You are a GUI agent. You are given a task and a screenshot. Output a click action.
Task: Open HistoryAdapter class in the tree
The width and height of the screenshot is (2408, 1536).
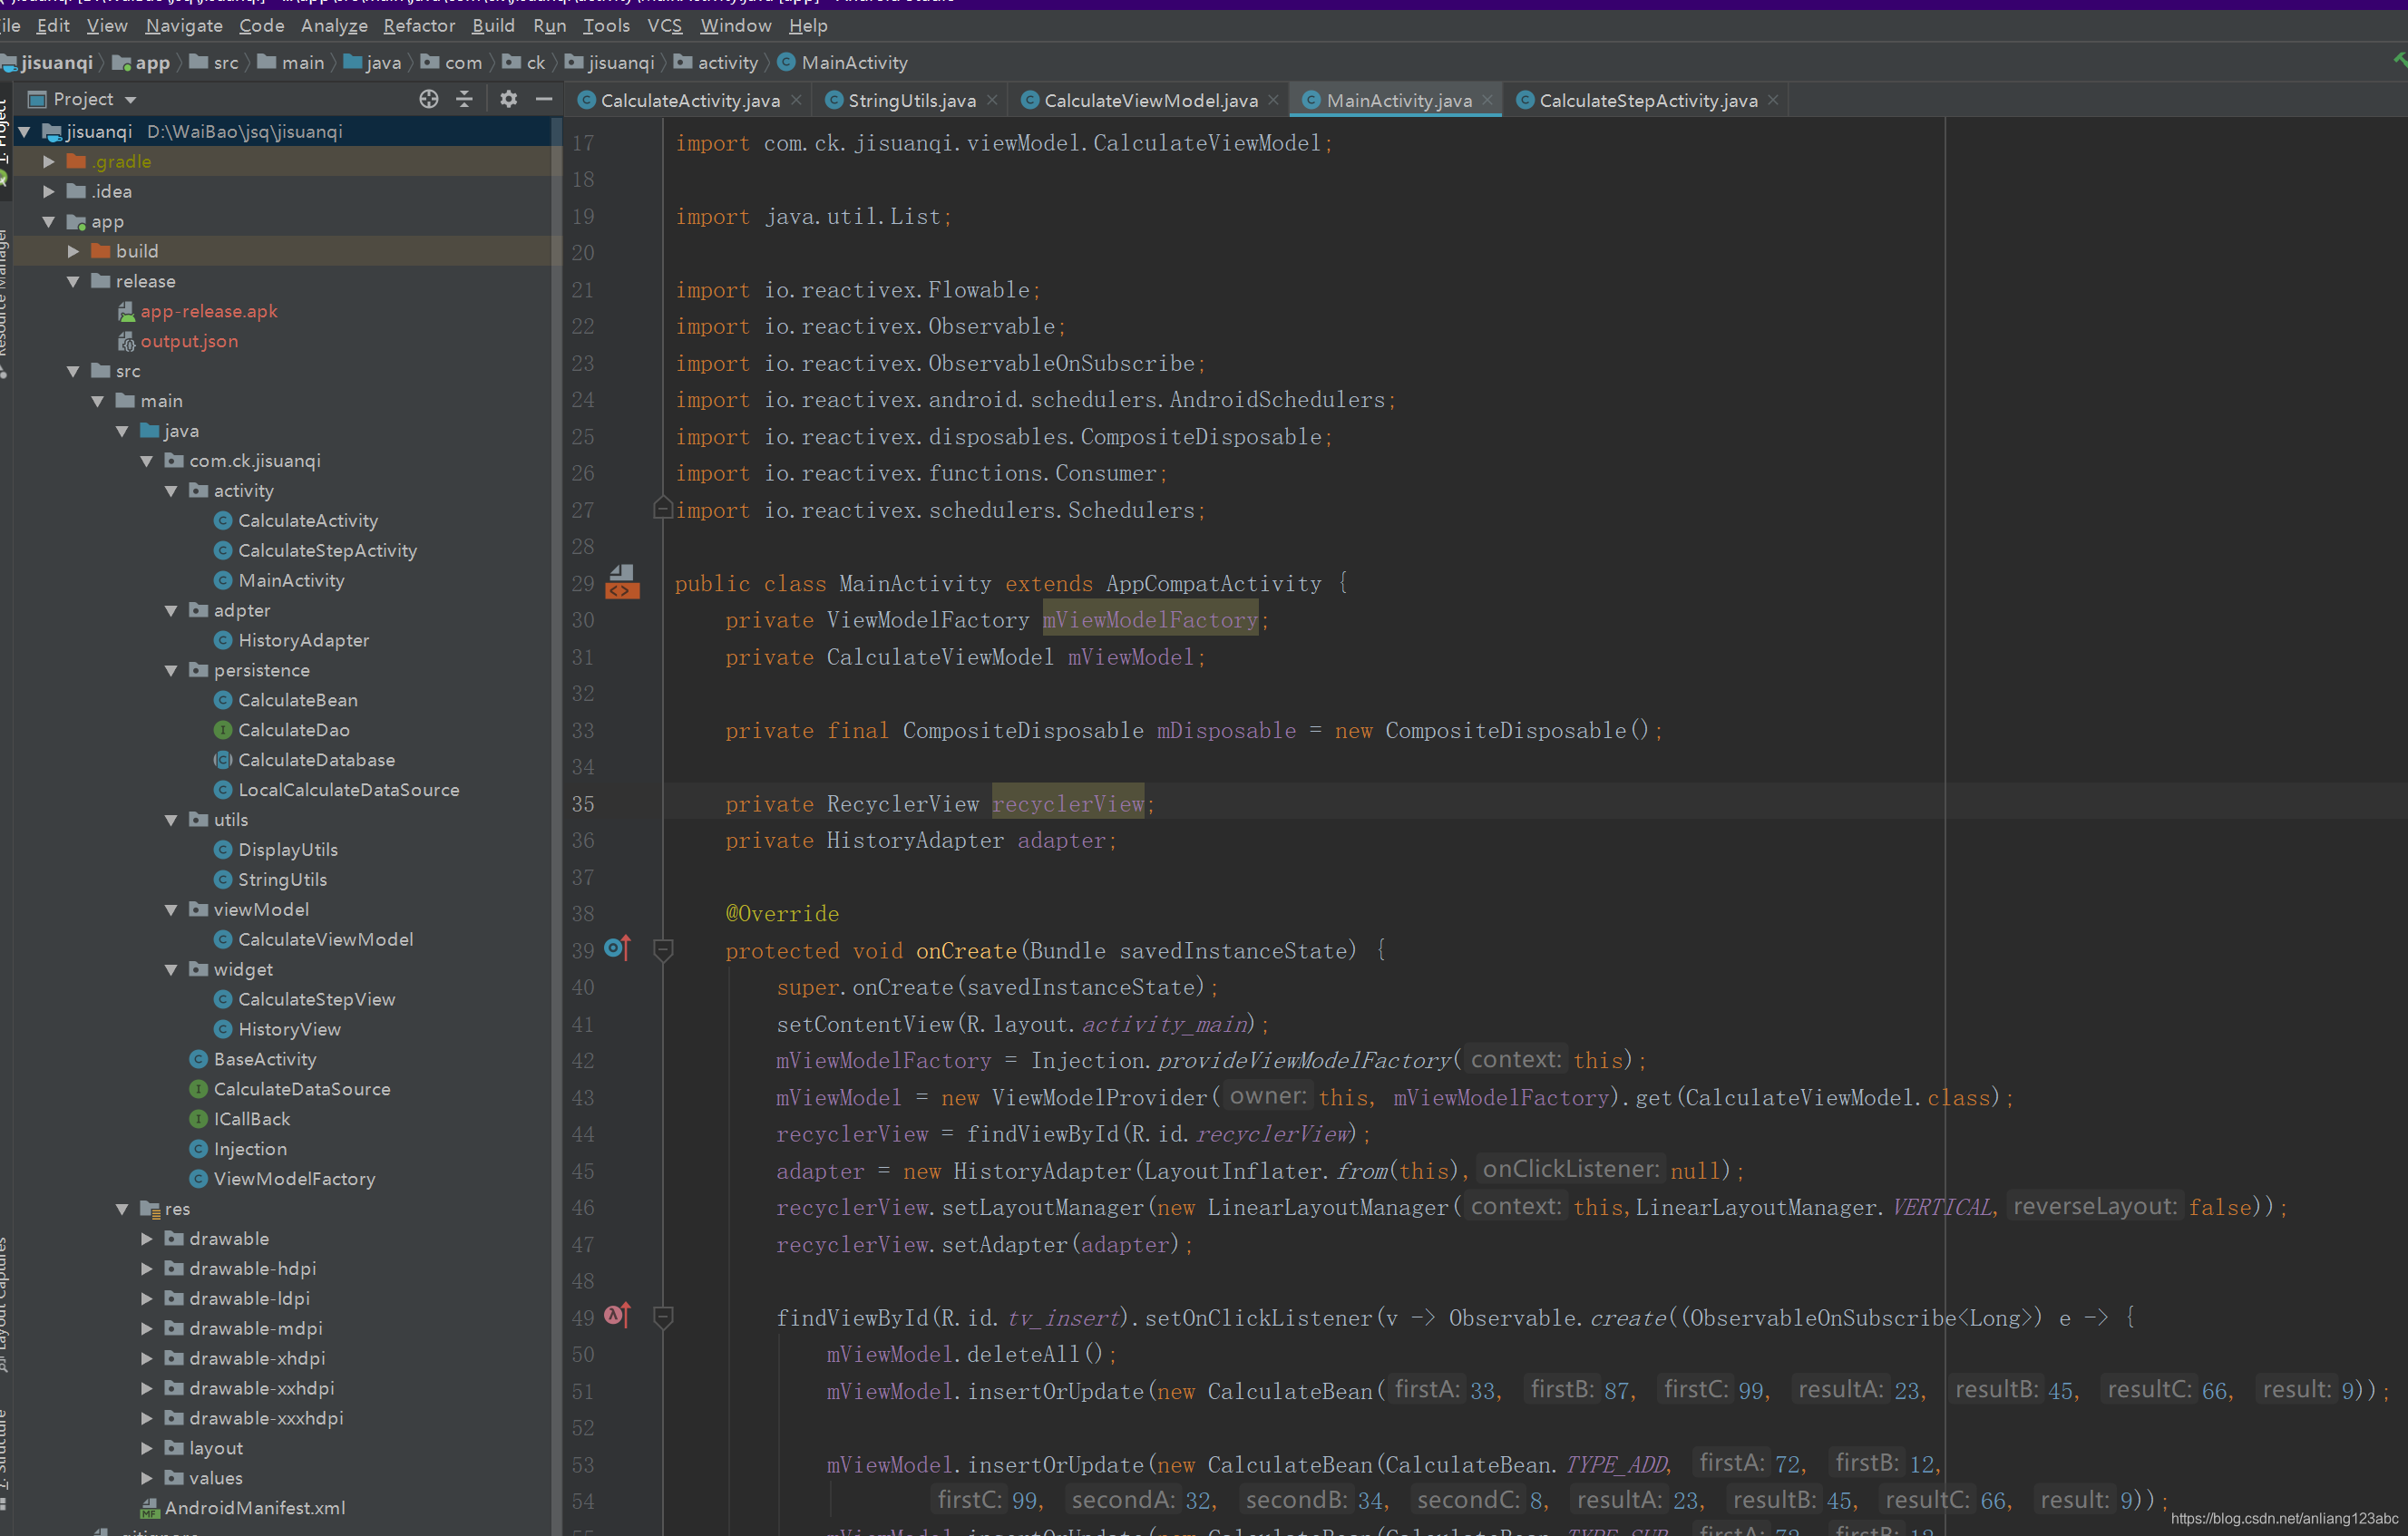[x=303, y=640]
